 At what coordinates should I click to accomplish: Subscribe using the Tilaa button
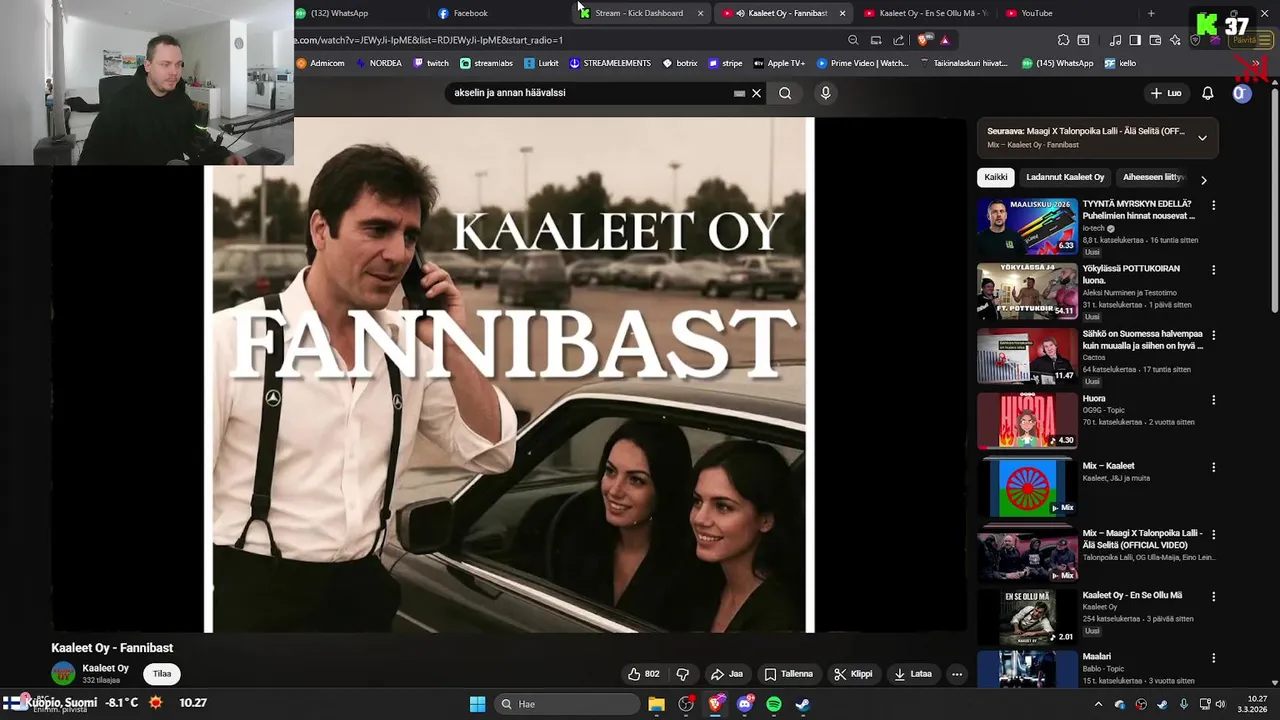(162, 674)
